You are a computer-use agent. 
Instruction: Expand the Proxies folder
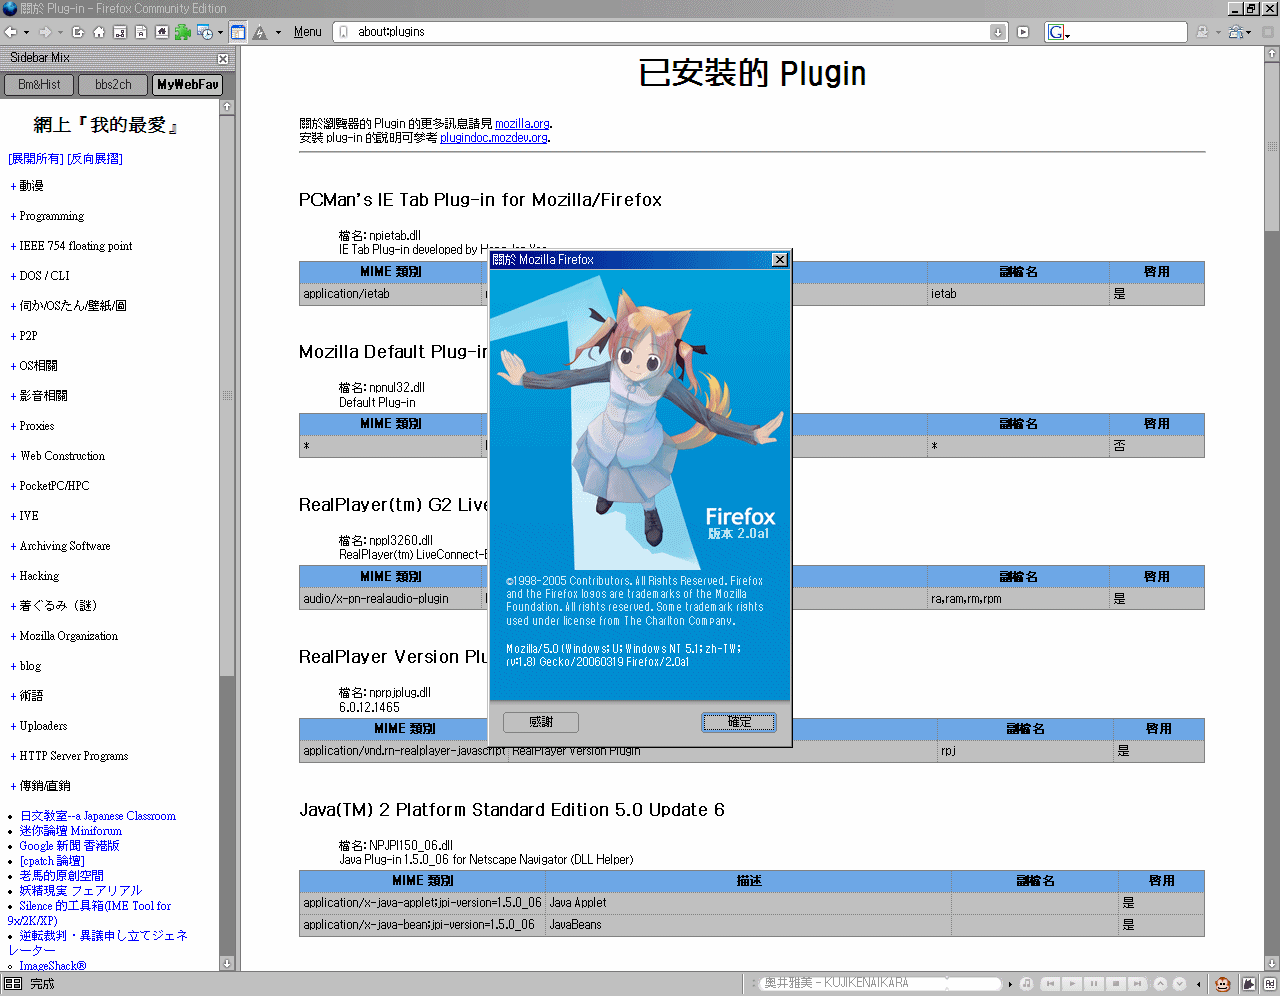13,426
